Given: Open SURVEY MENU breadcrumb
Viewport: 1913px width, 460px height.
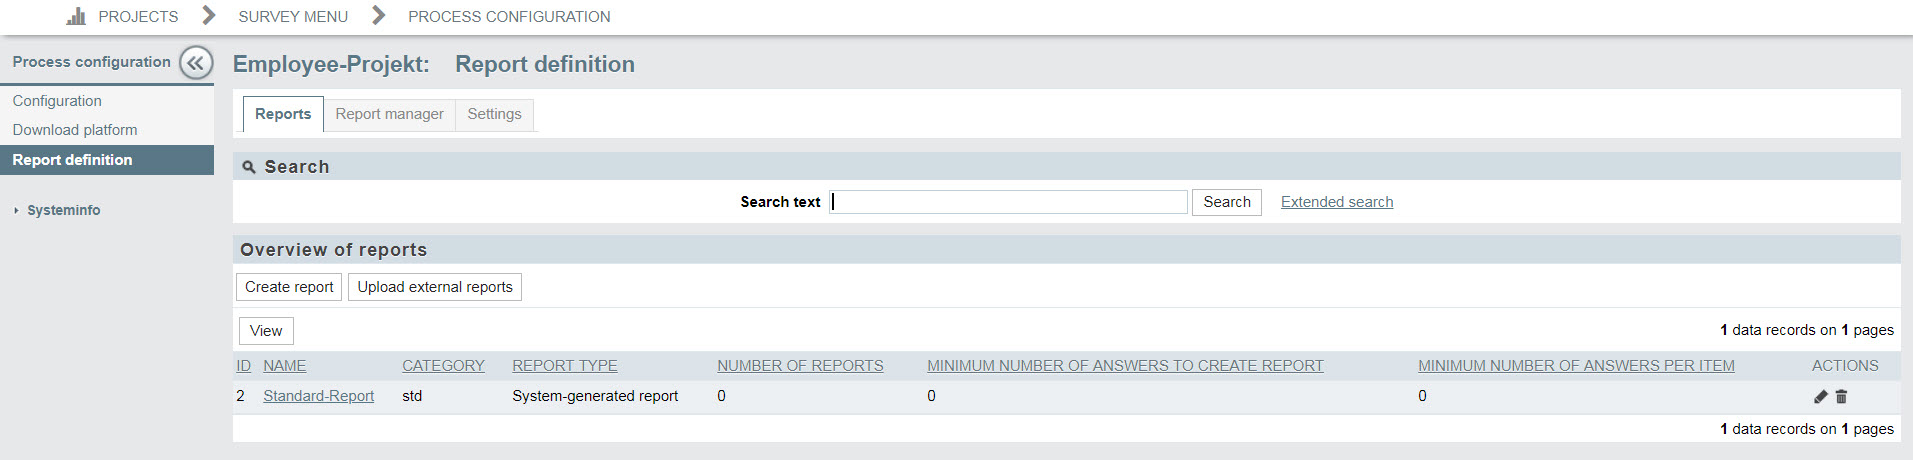Looking at the screenshot, I should tap(293, 16).
